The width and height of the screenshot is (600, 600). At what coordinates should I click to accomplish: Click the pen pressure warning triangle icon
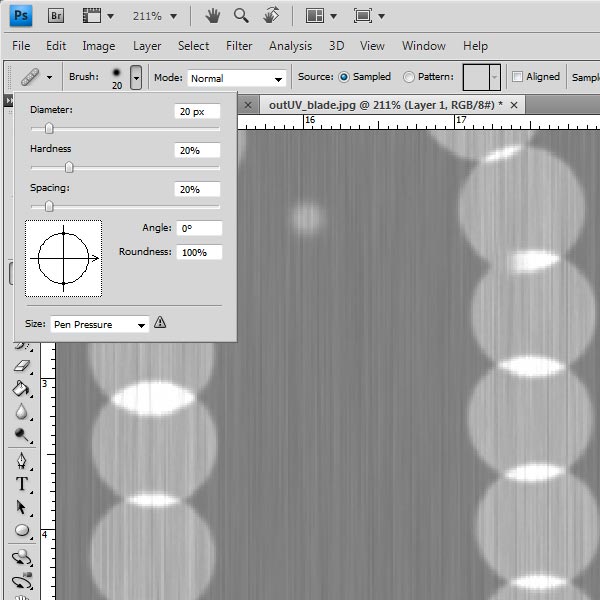pos(160,322)
